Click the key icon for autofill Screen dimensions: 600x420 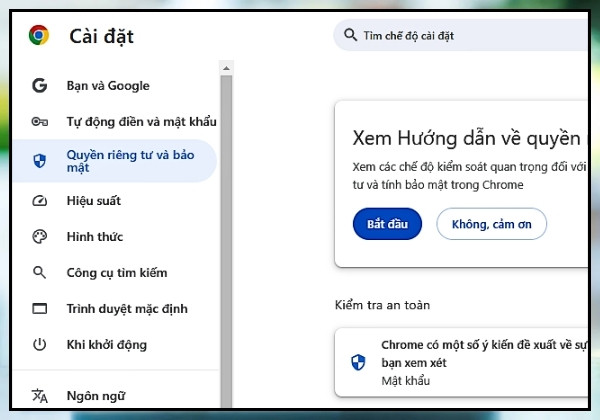coord(39,122)
